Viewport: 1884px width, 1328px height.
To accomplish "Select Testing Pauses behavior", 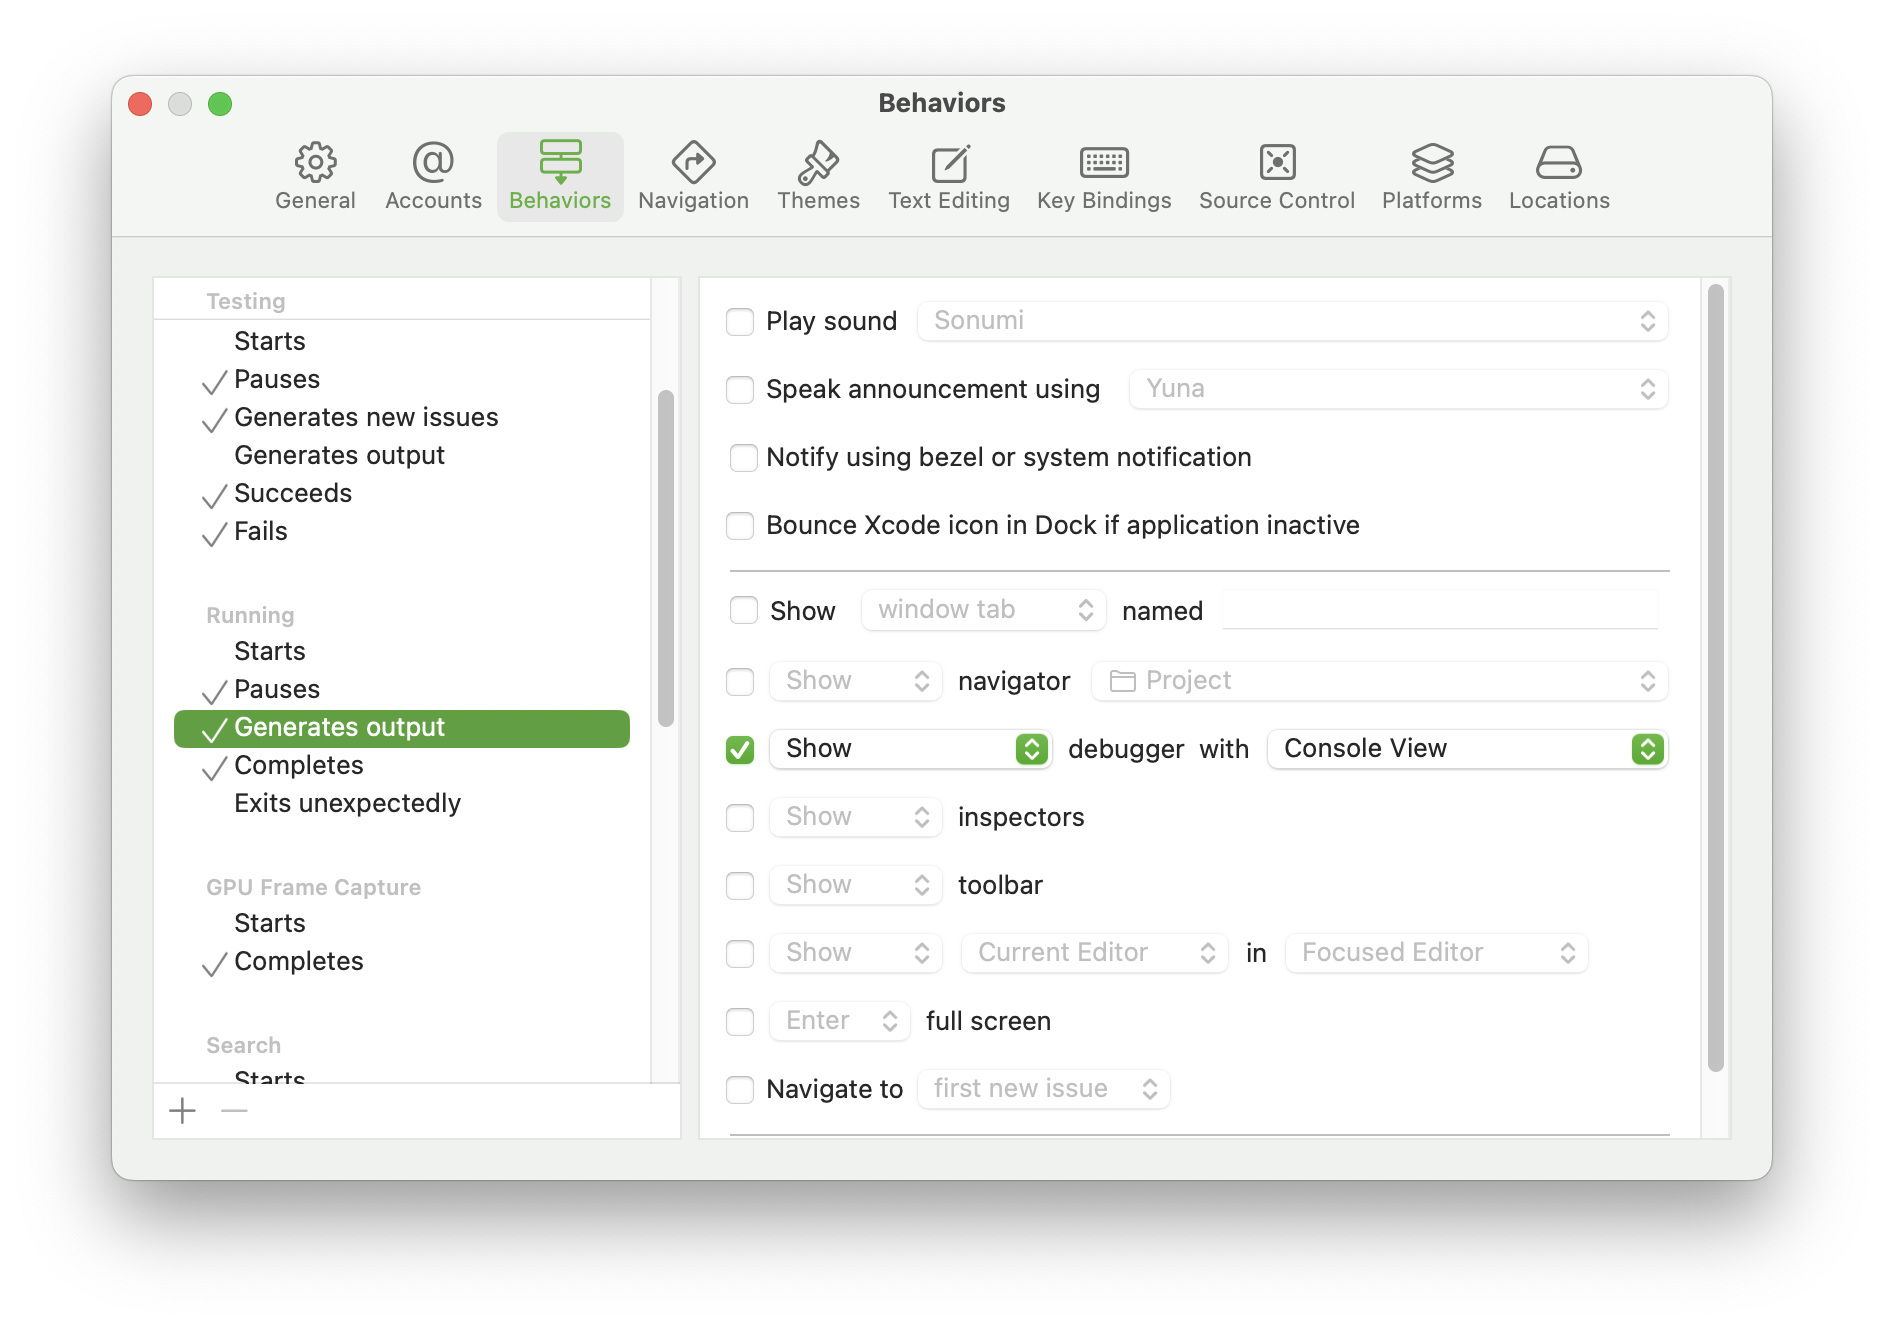I will tap(402, 379).
